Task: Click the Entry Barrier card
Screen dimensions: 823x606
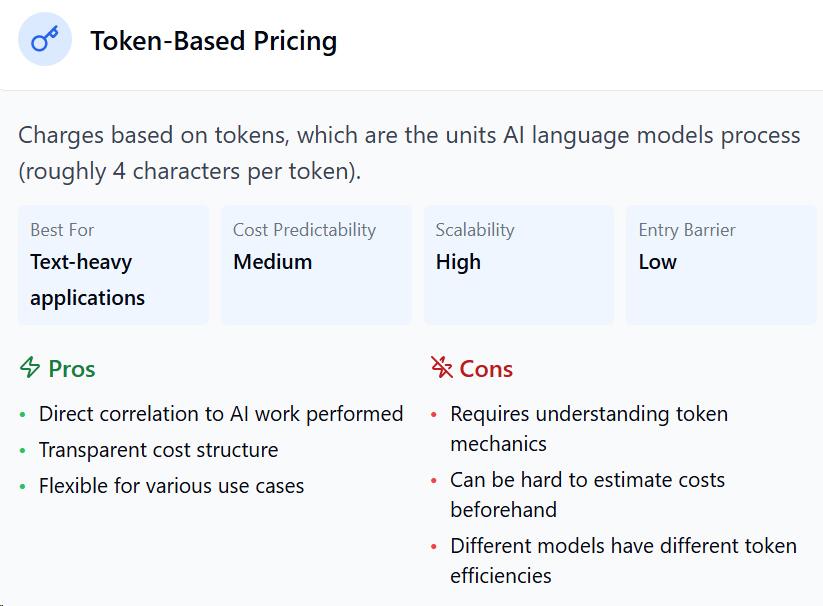Action: (721, 265)
